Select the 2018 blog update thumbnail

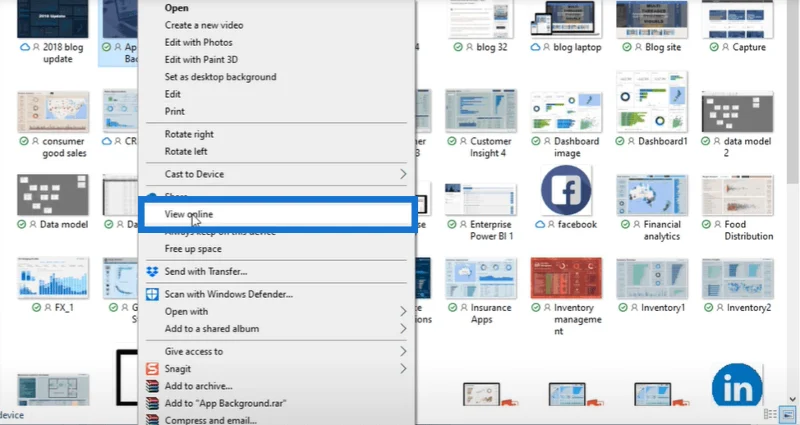(53, 19)
